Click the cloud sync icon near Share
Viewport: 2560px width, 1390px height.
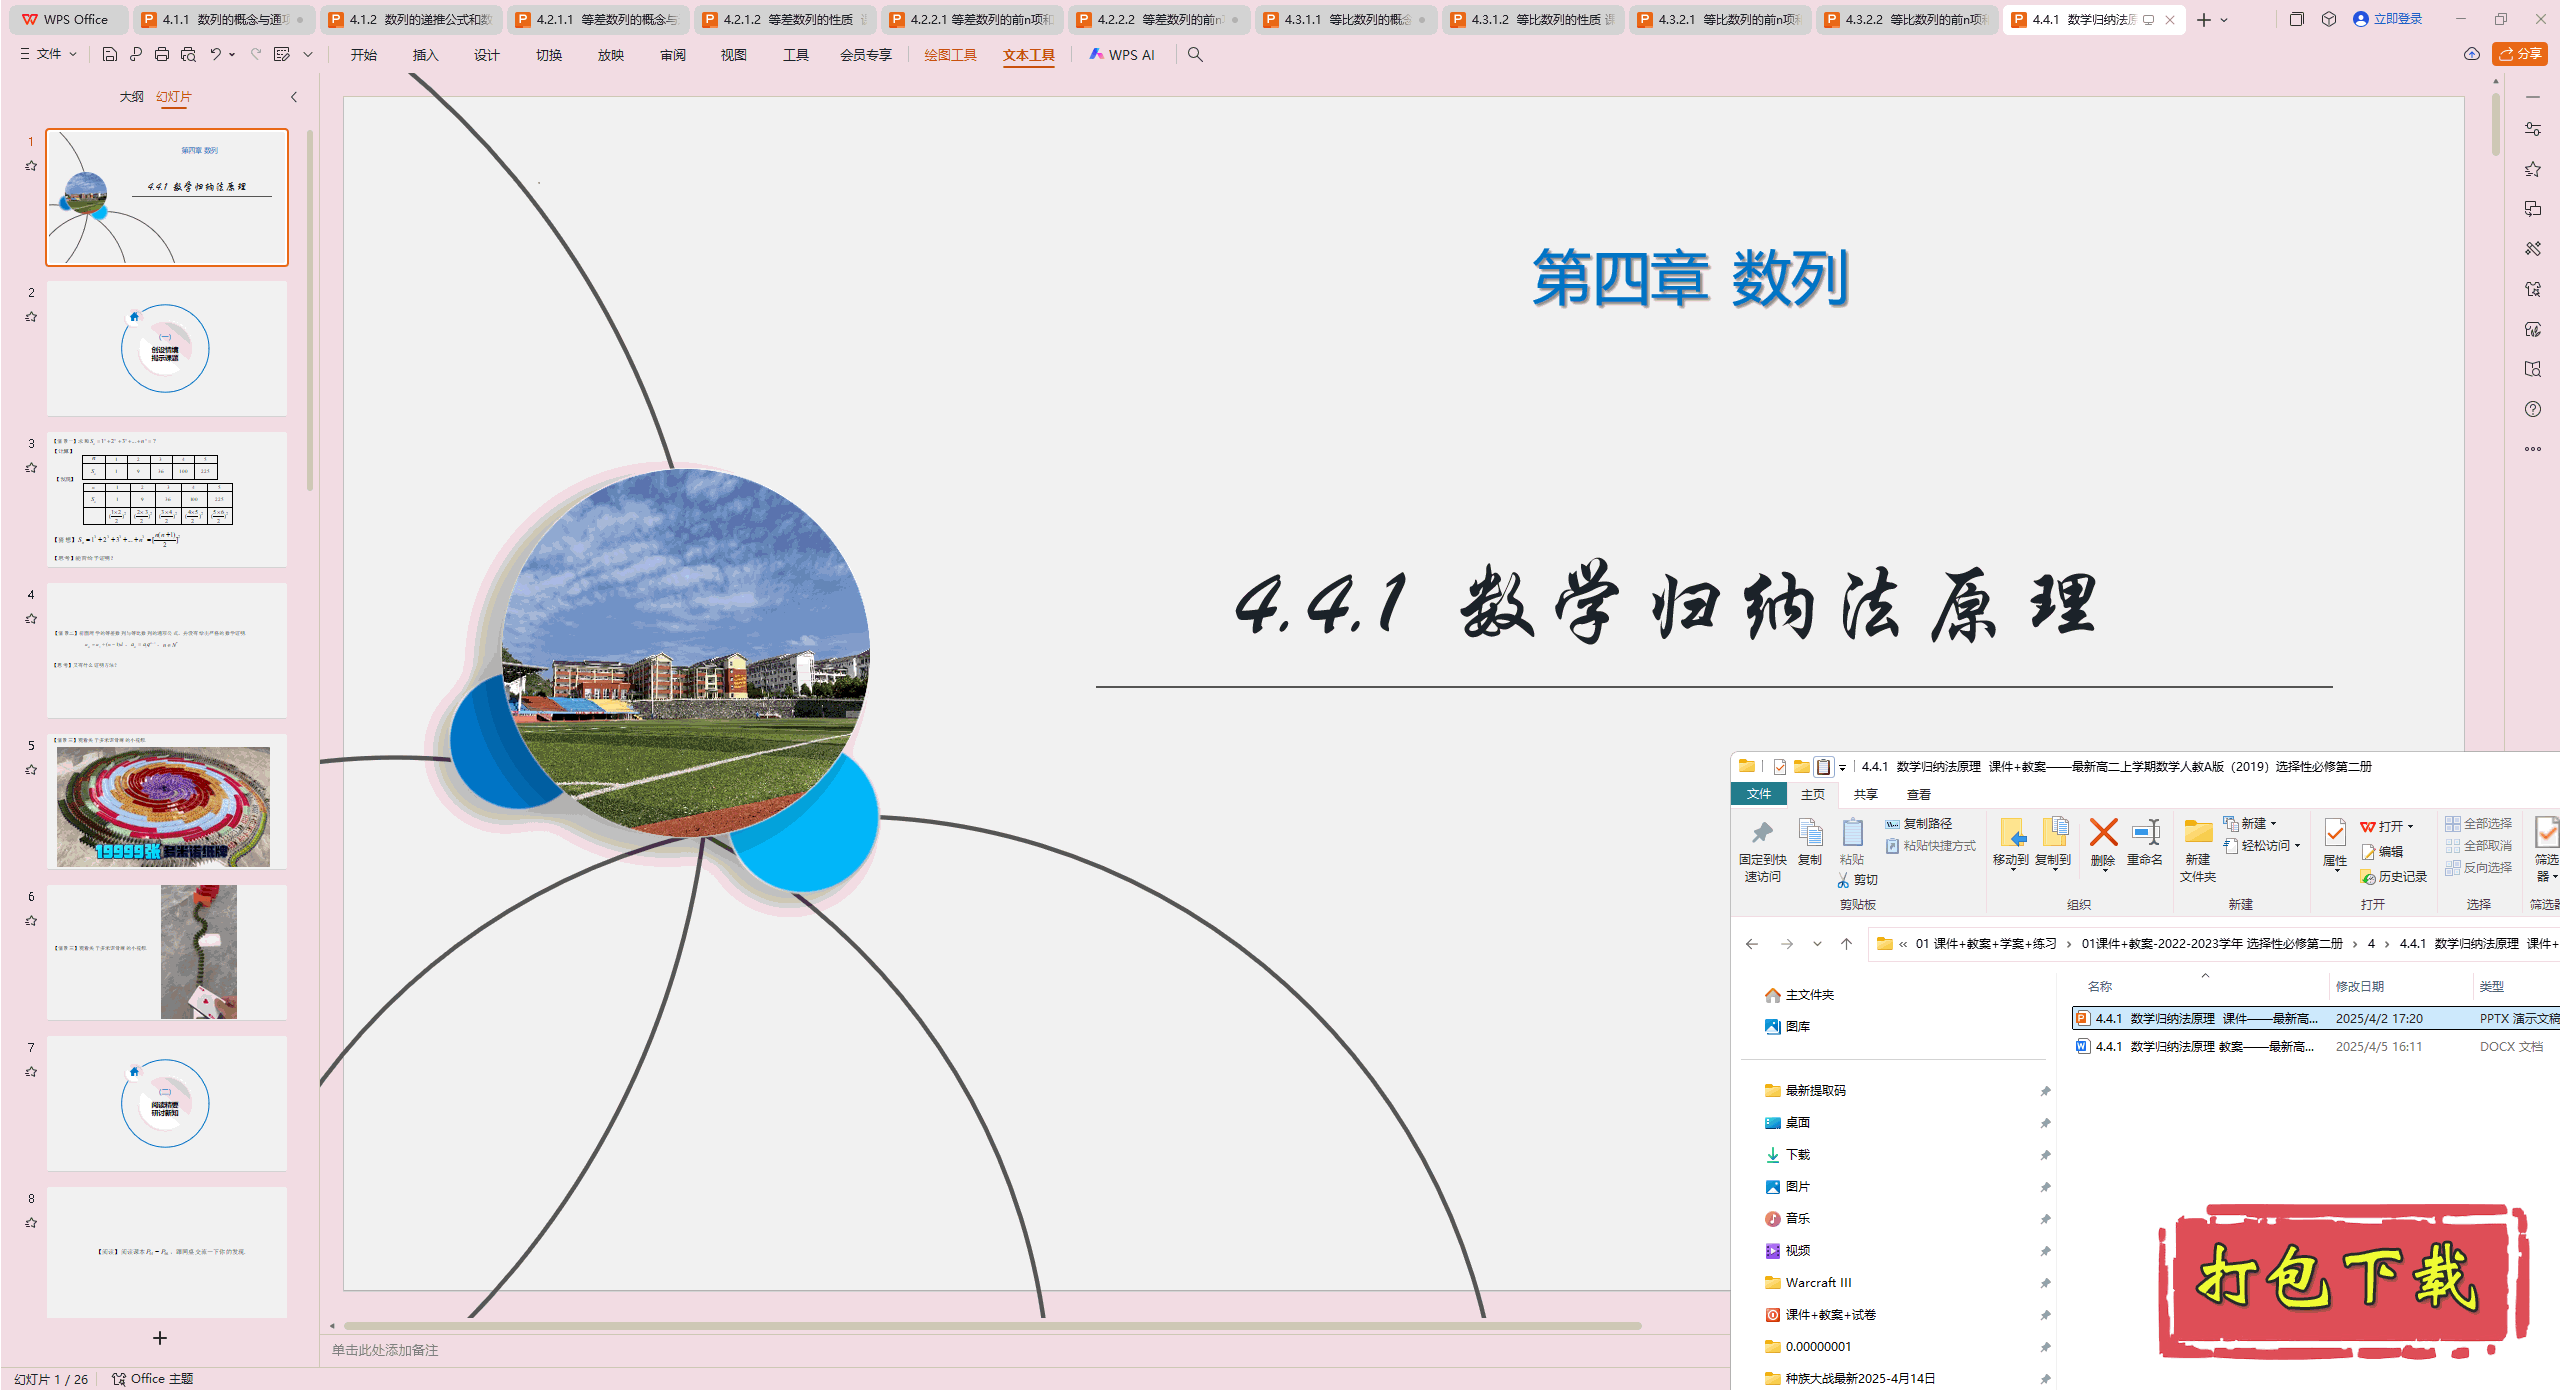pos(2472,54)
